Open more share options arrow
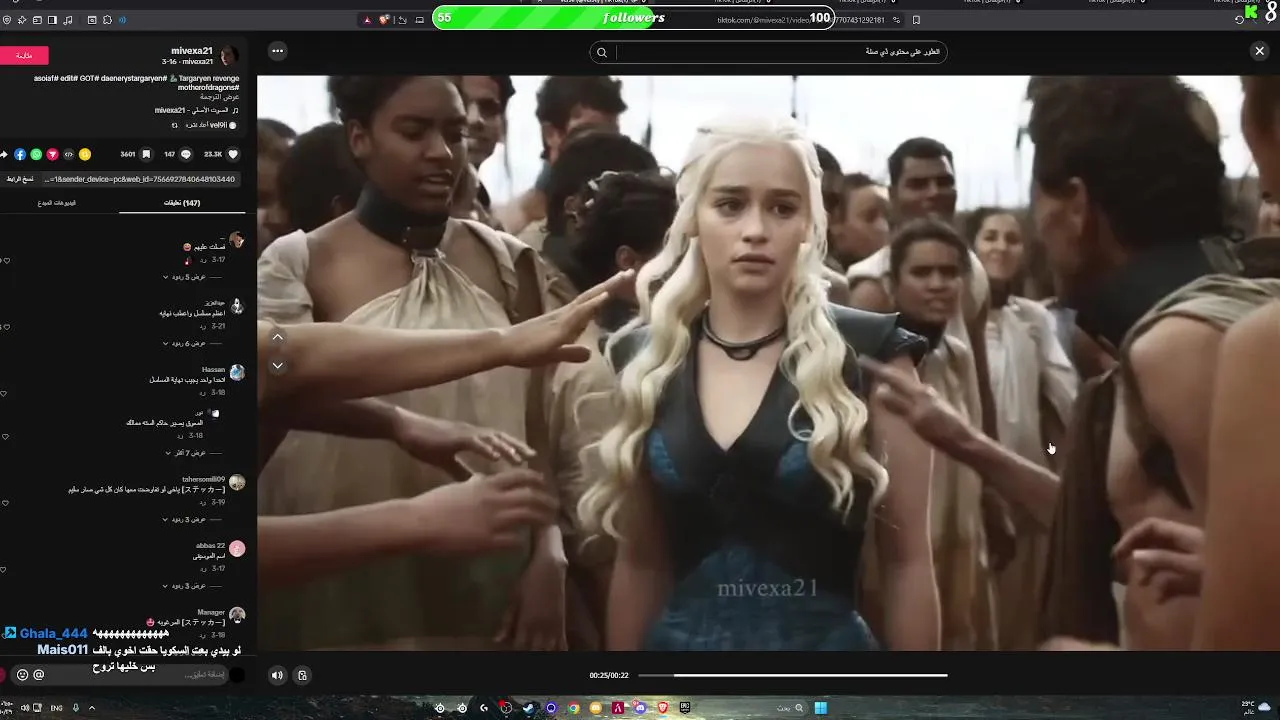The height and width of the screenshot is (720, 1280). point(4,154)
